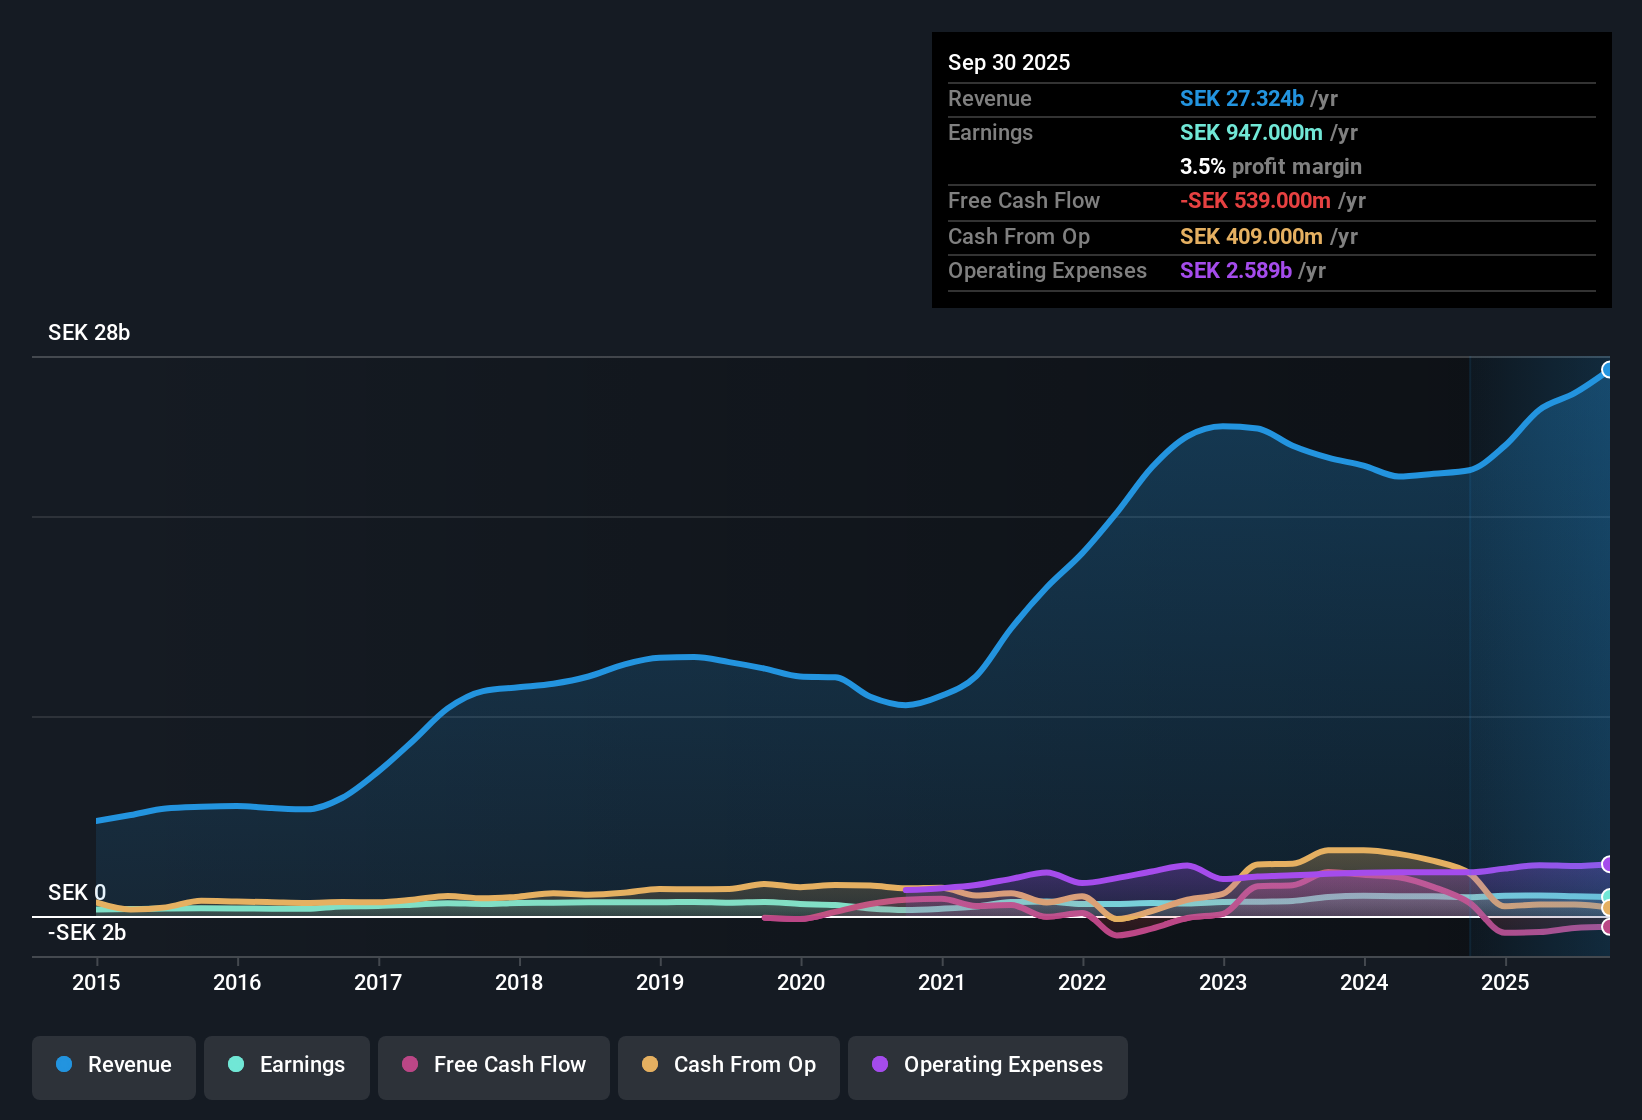The image size is (1642, 1120).
Task: Click the Free Cash Flow label in tooltip
Action: (1024, 201)
